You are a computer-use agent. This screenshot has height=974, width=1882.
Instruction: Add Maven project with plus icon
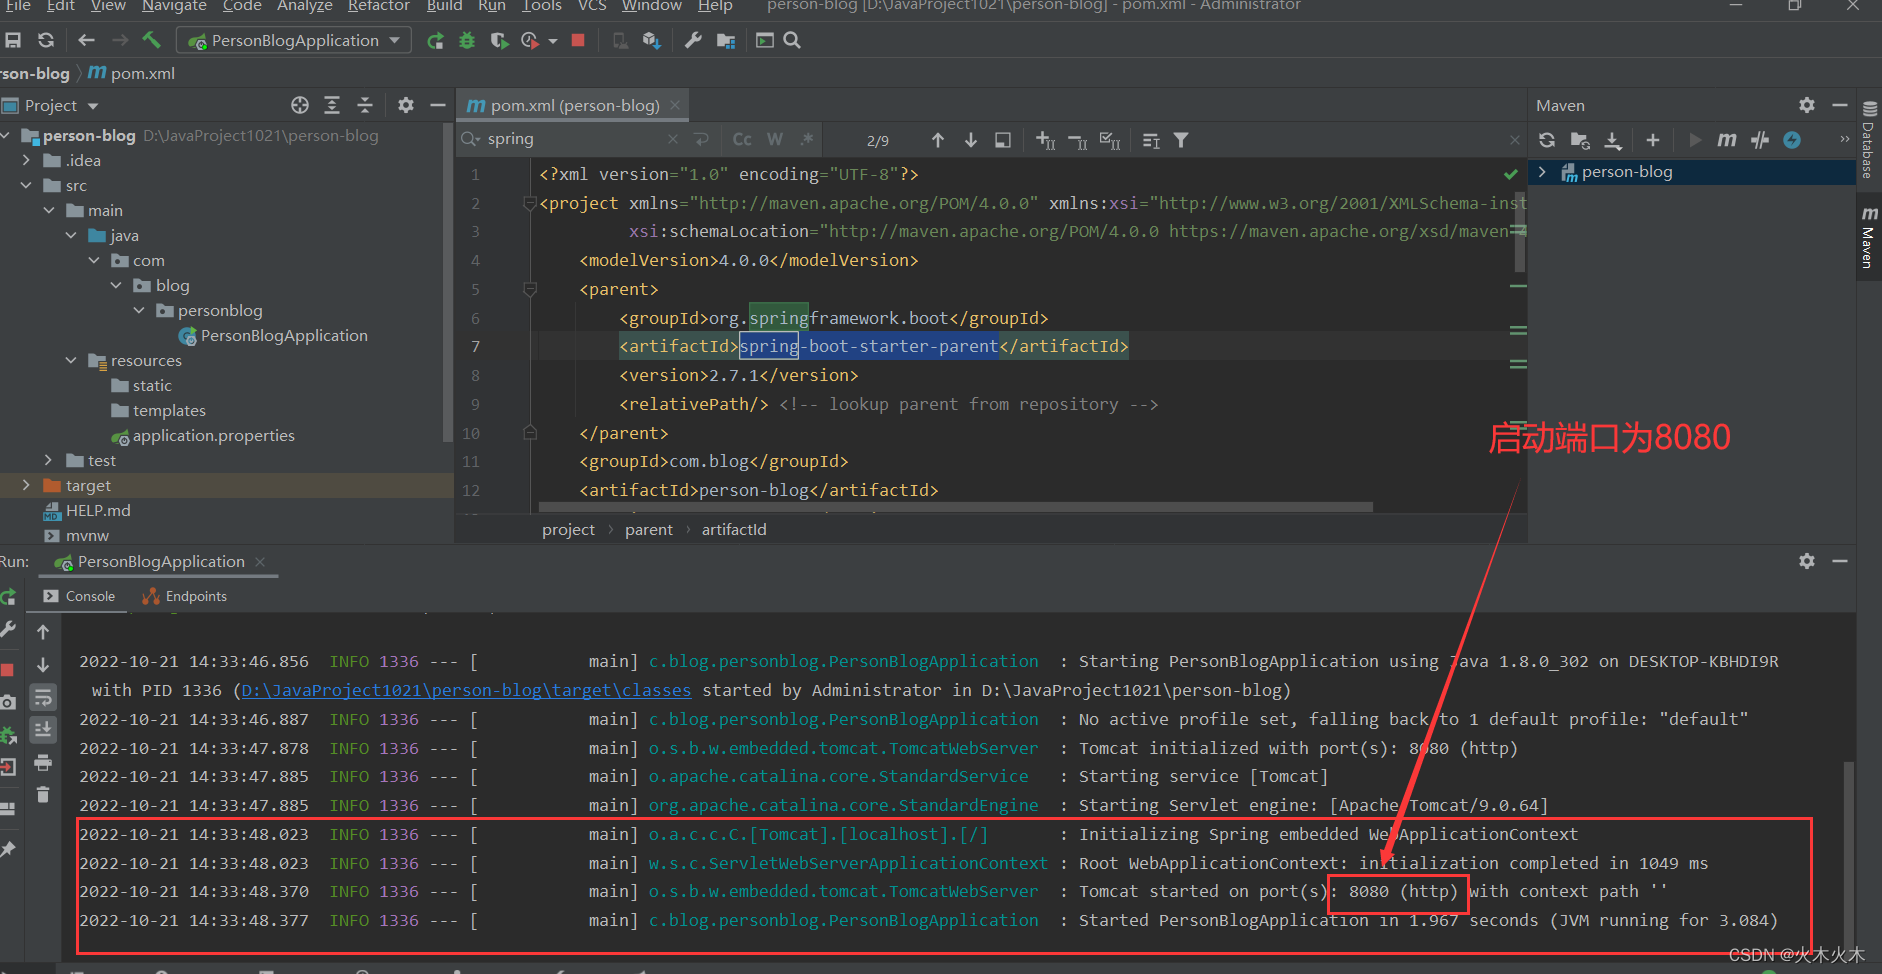(x=1653, y=140)
